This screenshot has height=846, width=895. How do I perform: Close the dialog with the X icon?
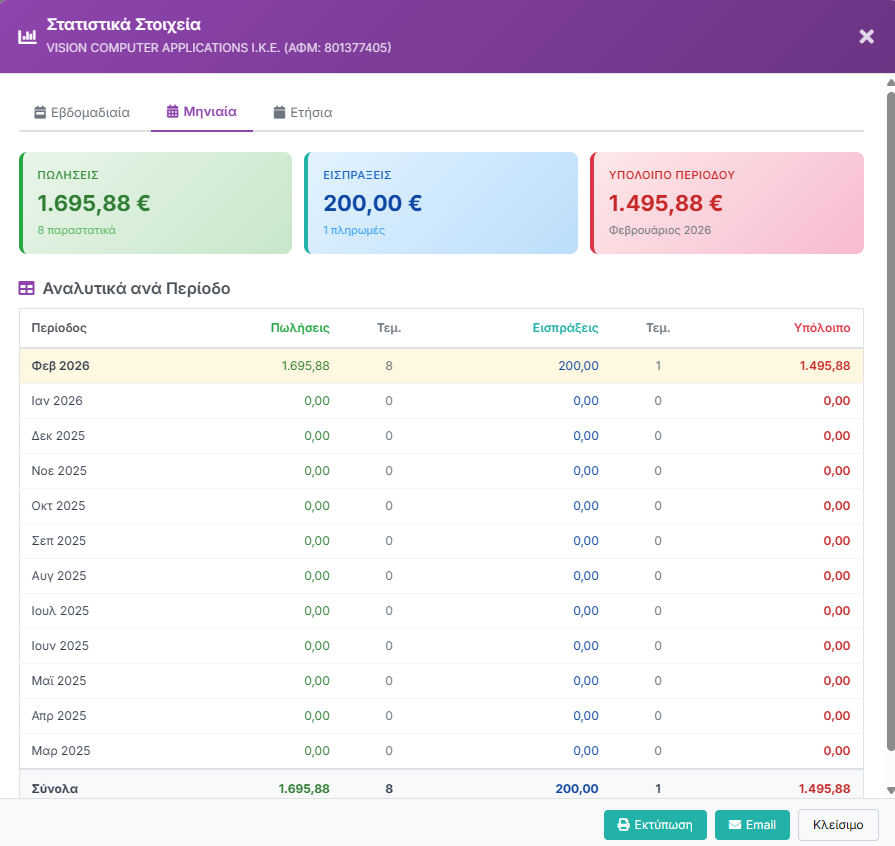pos(866,37)
